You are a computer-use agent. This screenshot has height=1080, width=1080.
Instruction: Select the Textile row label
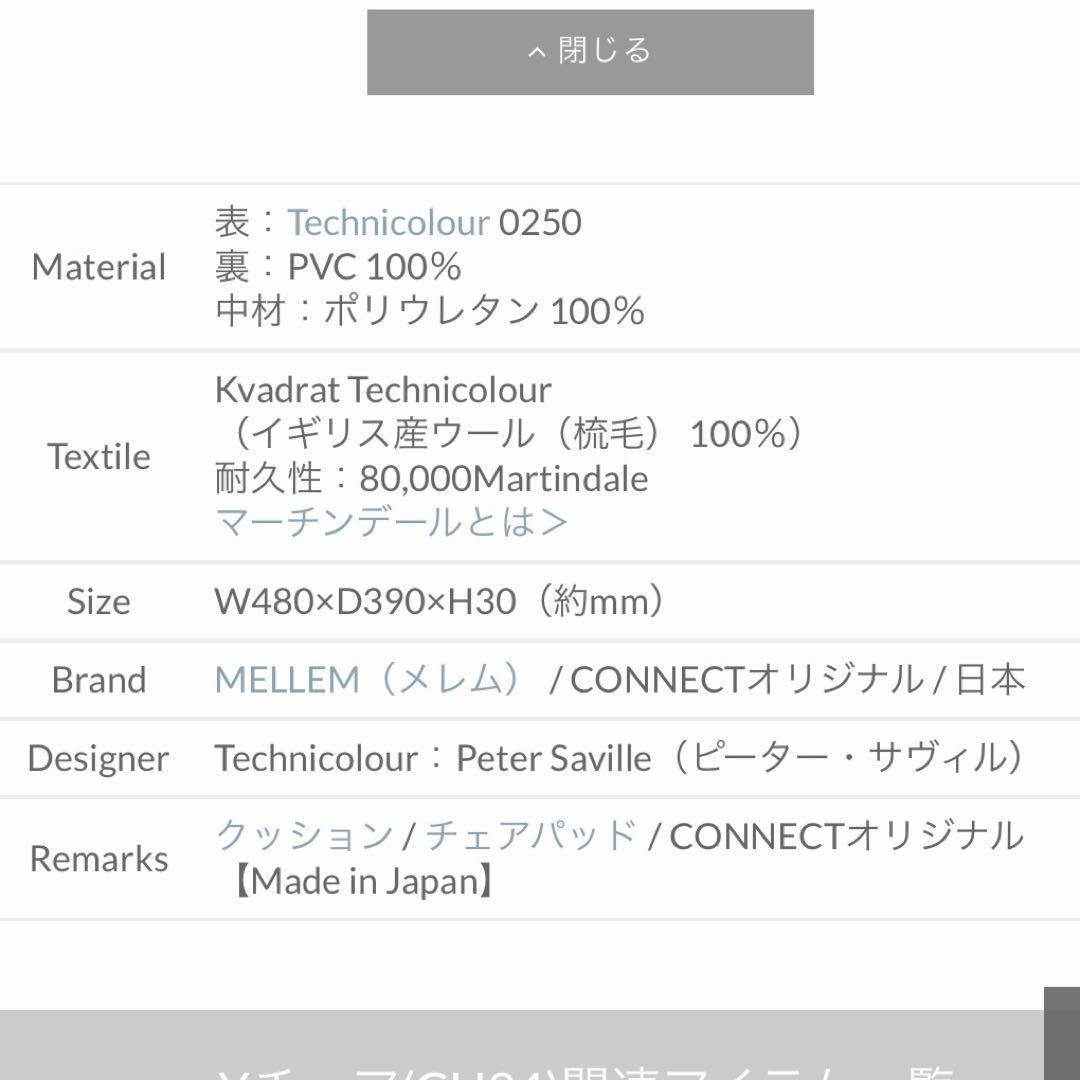tap(98, 456)
